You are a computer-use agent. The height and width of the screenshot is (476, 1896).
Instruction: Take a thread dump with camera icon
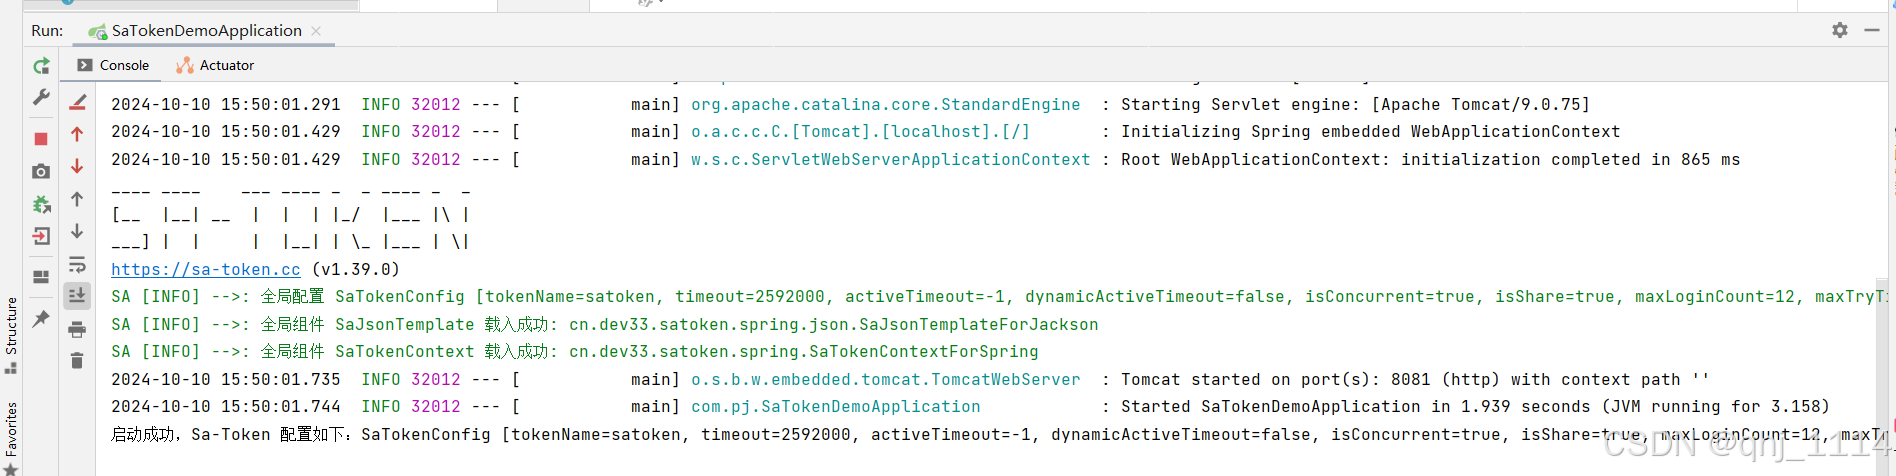(x=41, y=172)
